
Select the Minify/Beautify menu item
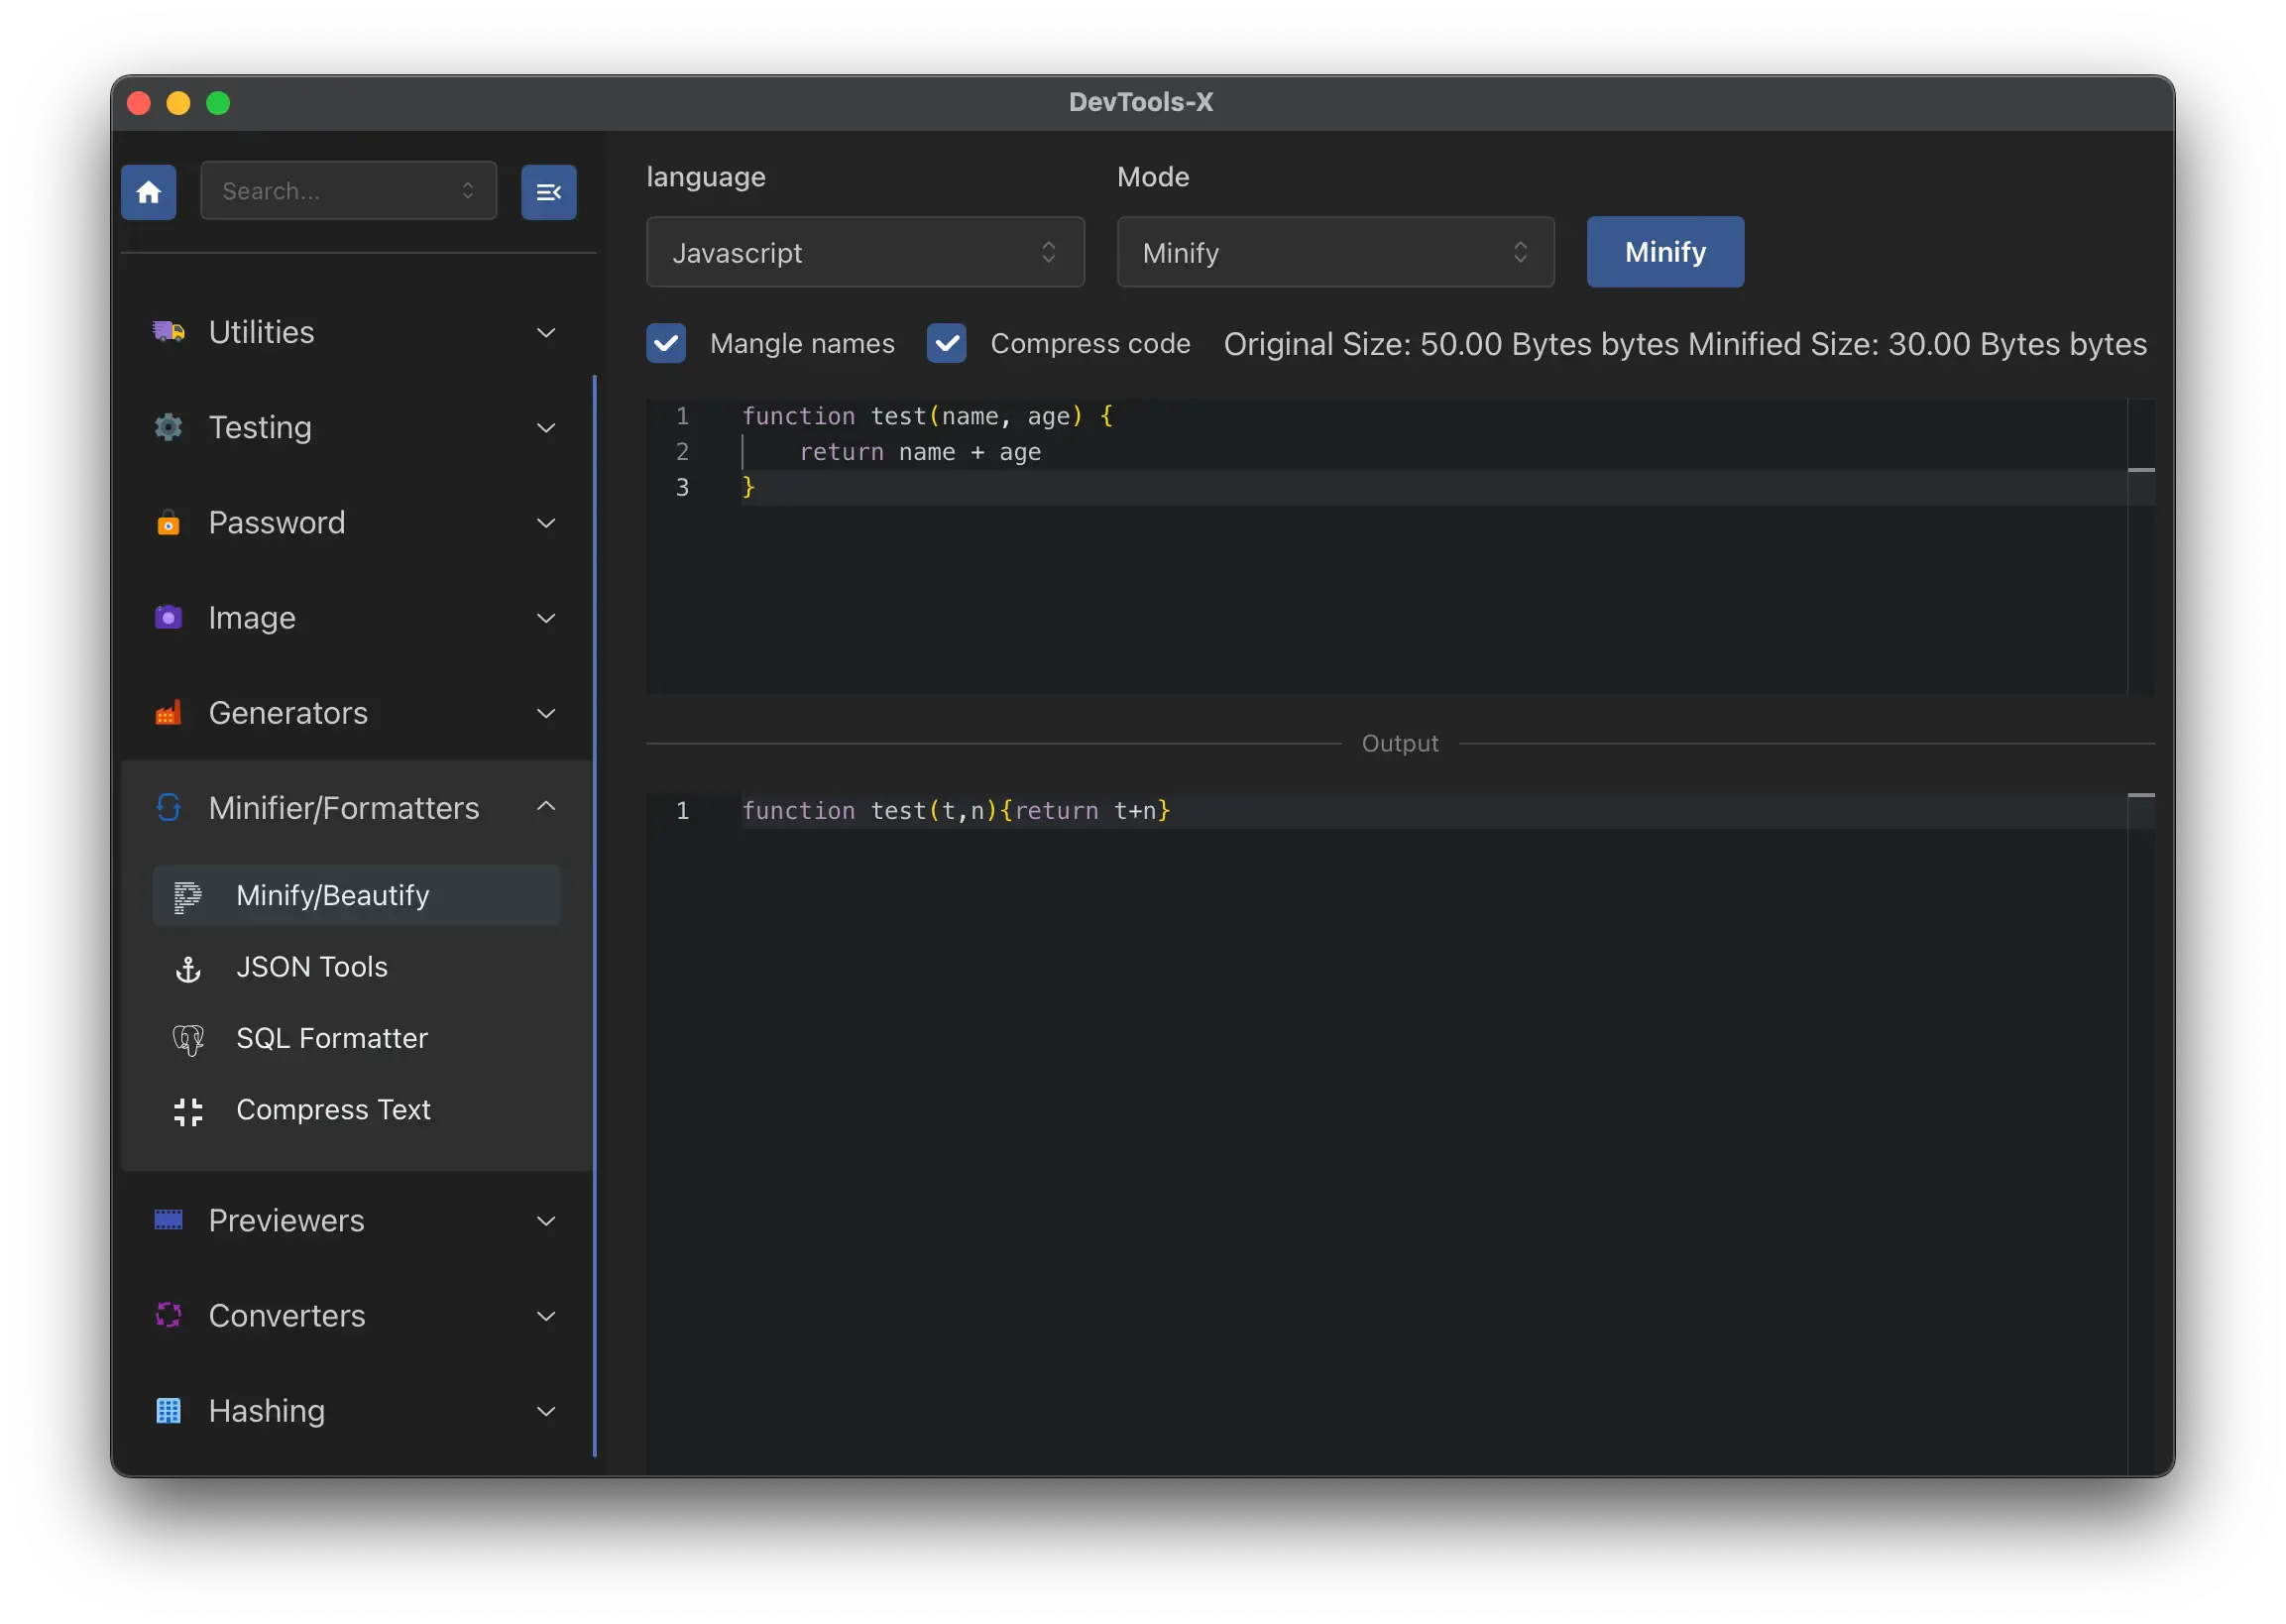pyautogui.click(x=356, y=895)
